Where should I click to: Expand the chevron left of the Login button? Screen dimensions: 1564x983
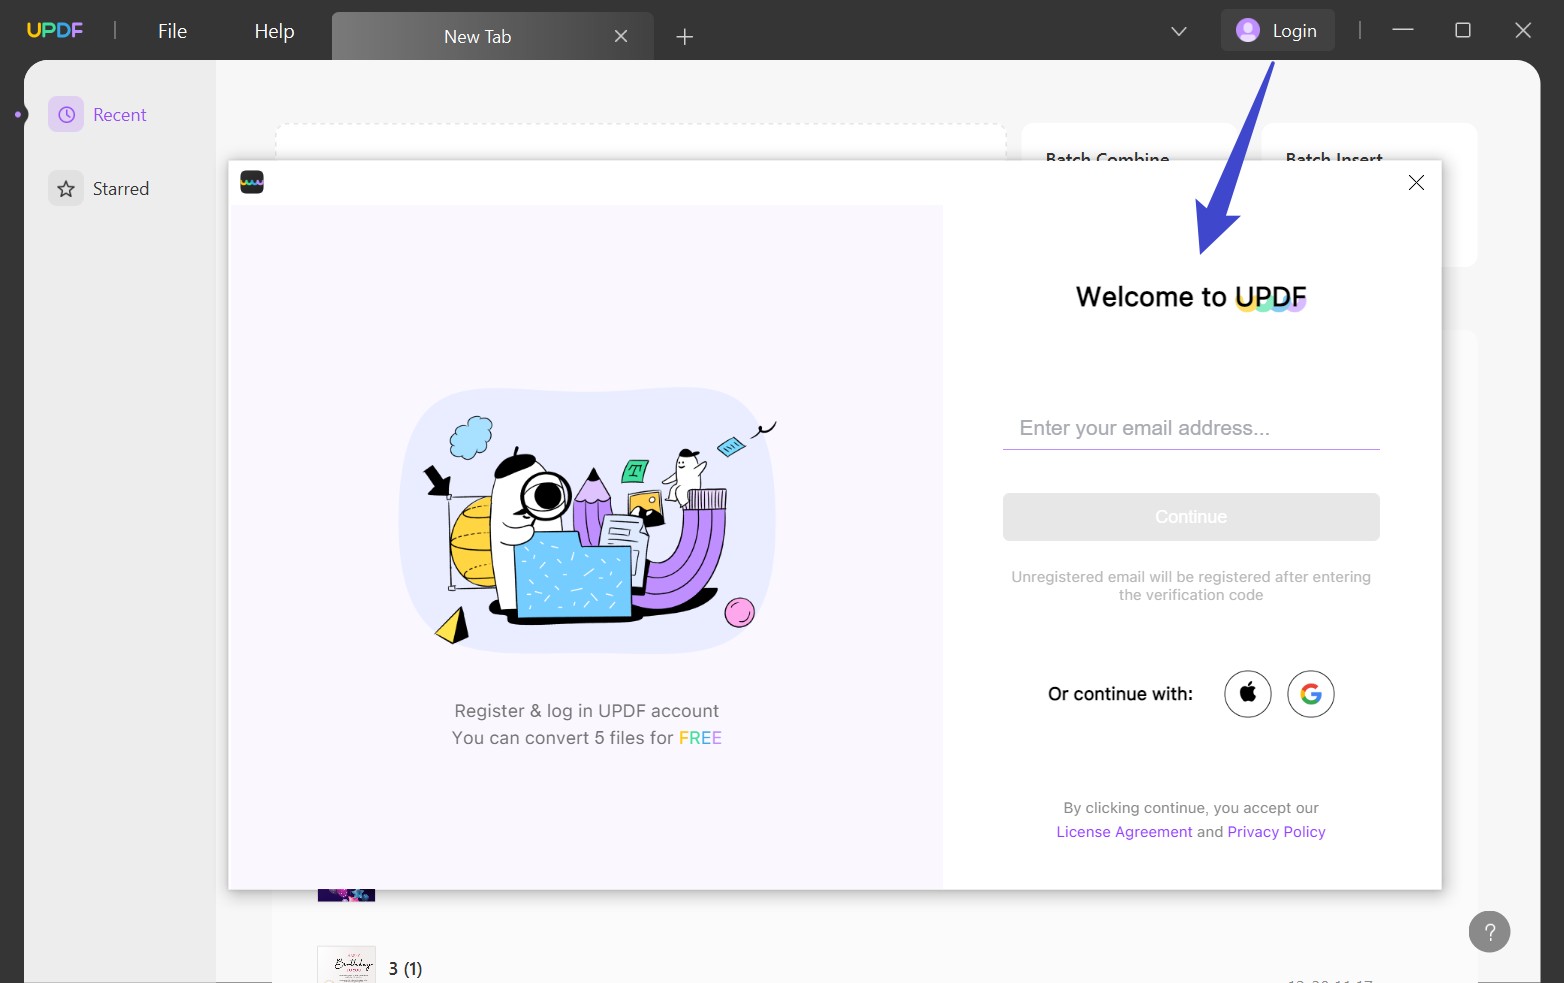[1178, 31]
